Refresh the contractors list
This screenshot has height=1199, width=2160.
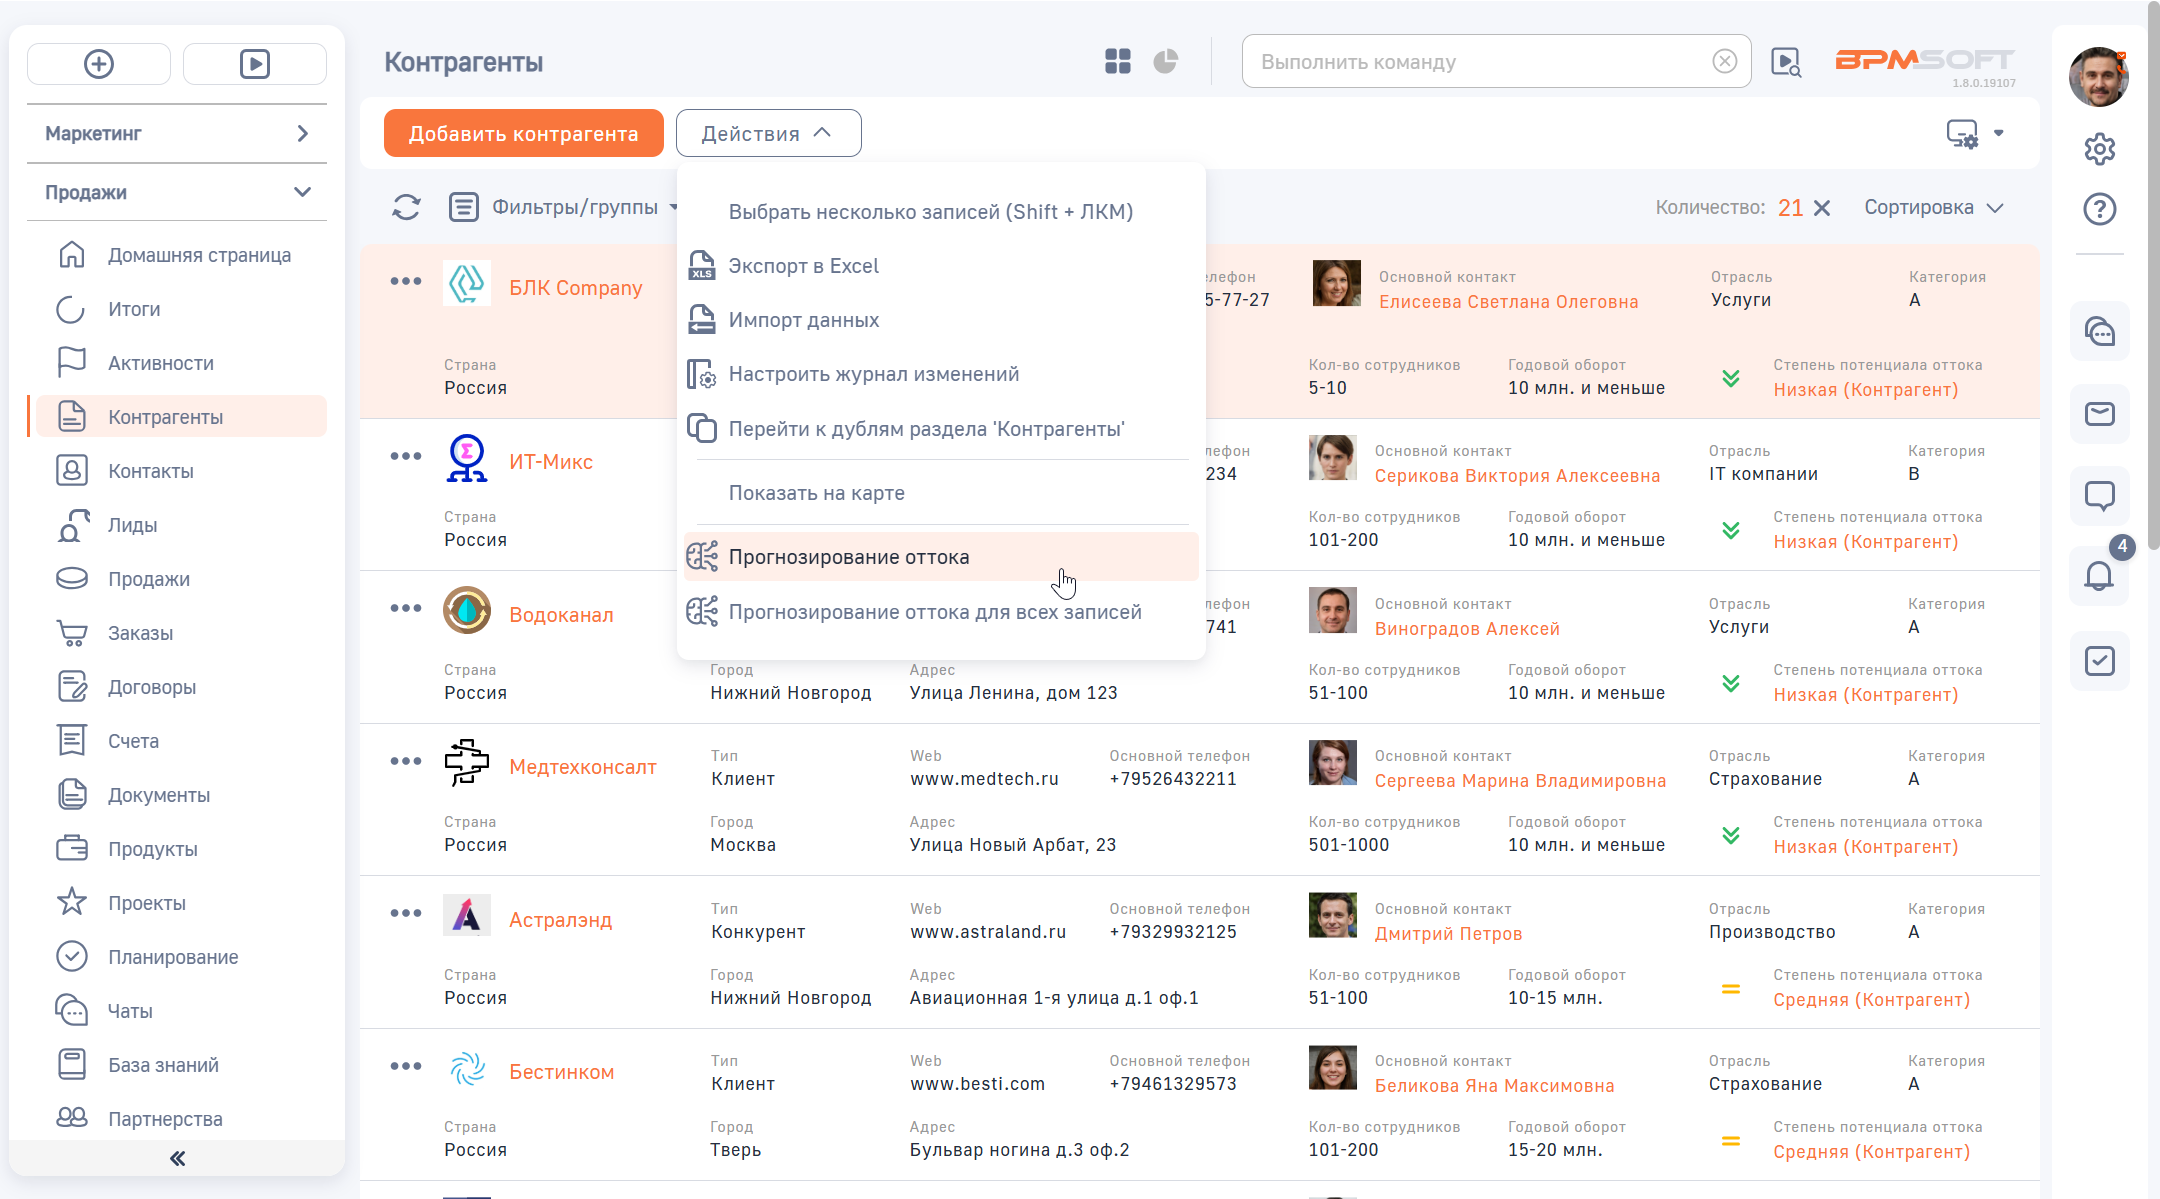coord(406,208)
